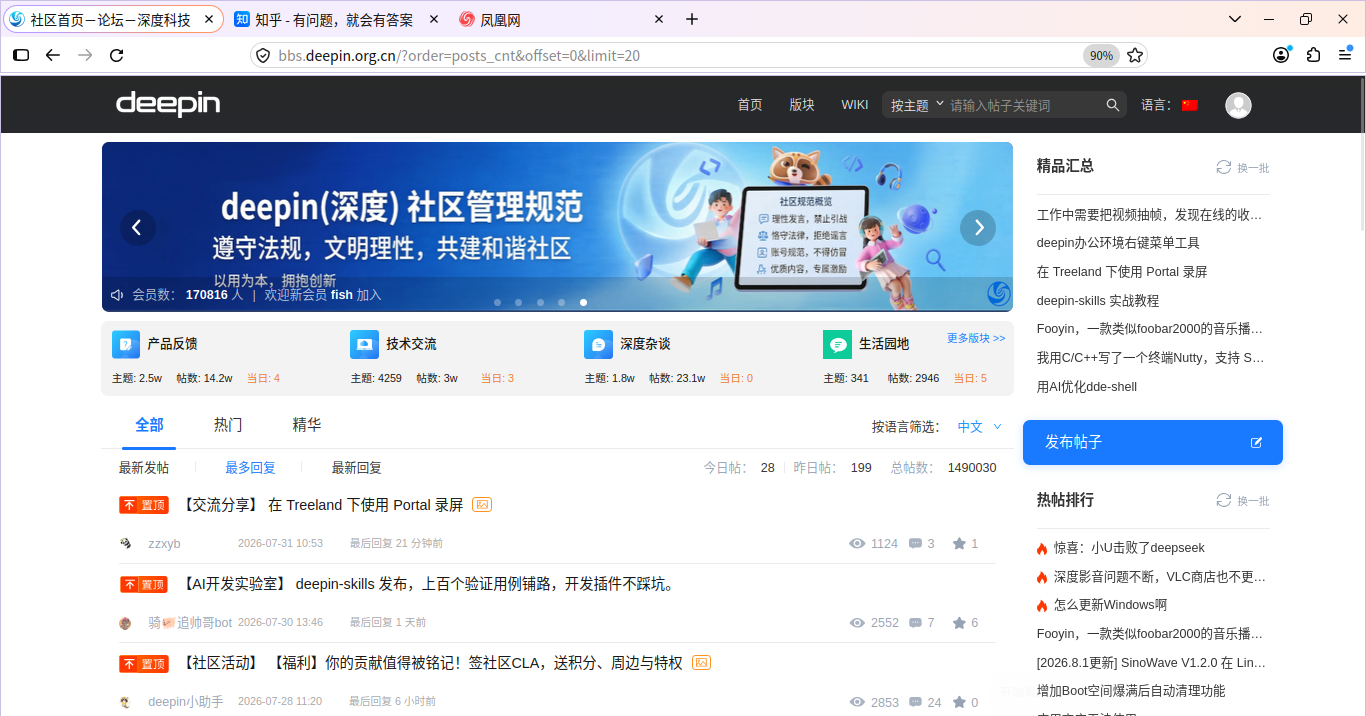Image resolution: width=1366 pixels, height=716 pixels.
Task: Reload the page with the browser refresh button
Action: tap(117, 55)
